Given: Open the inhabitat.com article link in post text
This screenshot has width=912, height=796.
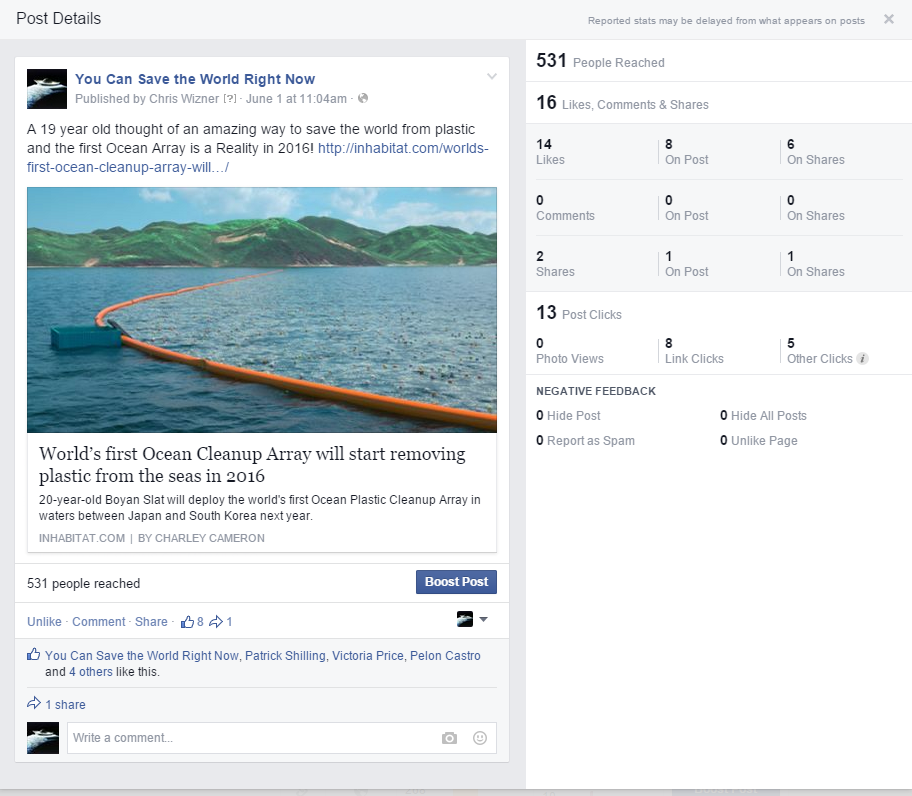Looking at the screenshot, I should [x=403, y=149].
